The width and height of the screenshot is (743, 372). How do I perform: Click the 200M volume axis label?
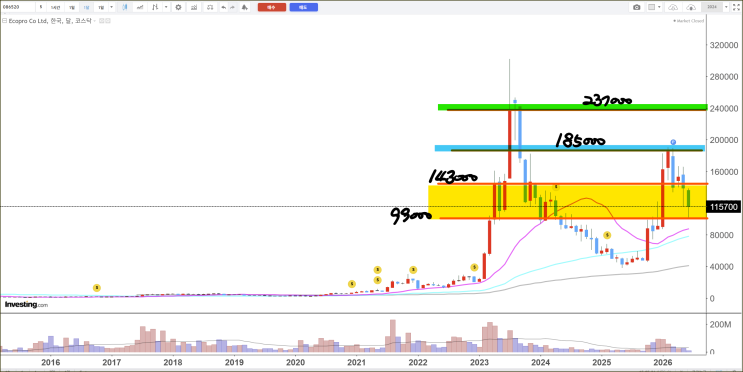719,324
